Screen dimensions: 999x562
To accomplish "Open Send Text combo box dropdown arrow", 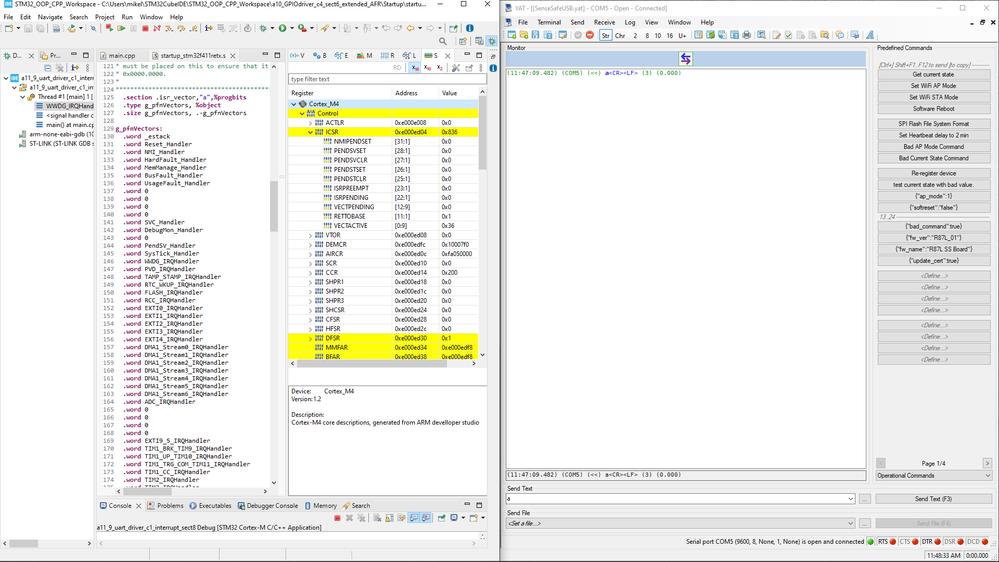I will [x=851, y=499].
